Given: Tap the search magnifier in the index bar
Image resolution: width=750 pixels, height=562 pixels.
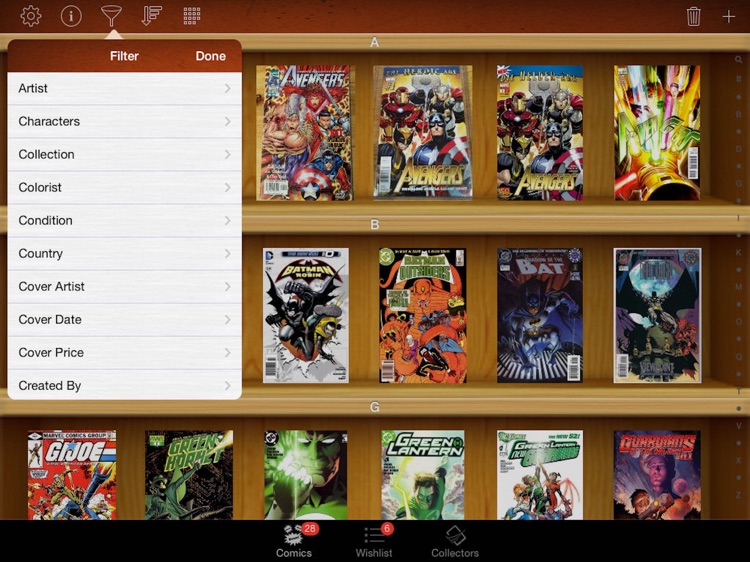Looking at the screenshot, I should [739, 60].
